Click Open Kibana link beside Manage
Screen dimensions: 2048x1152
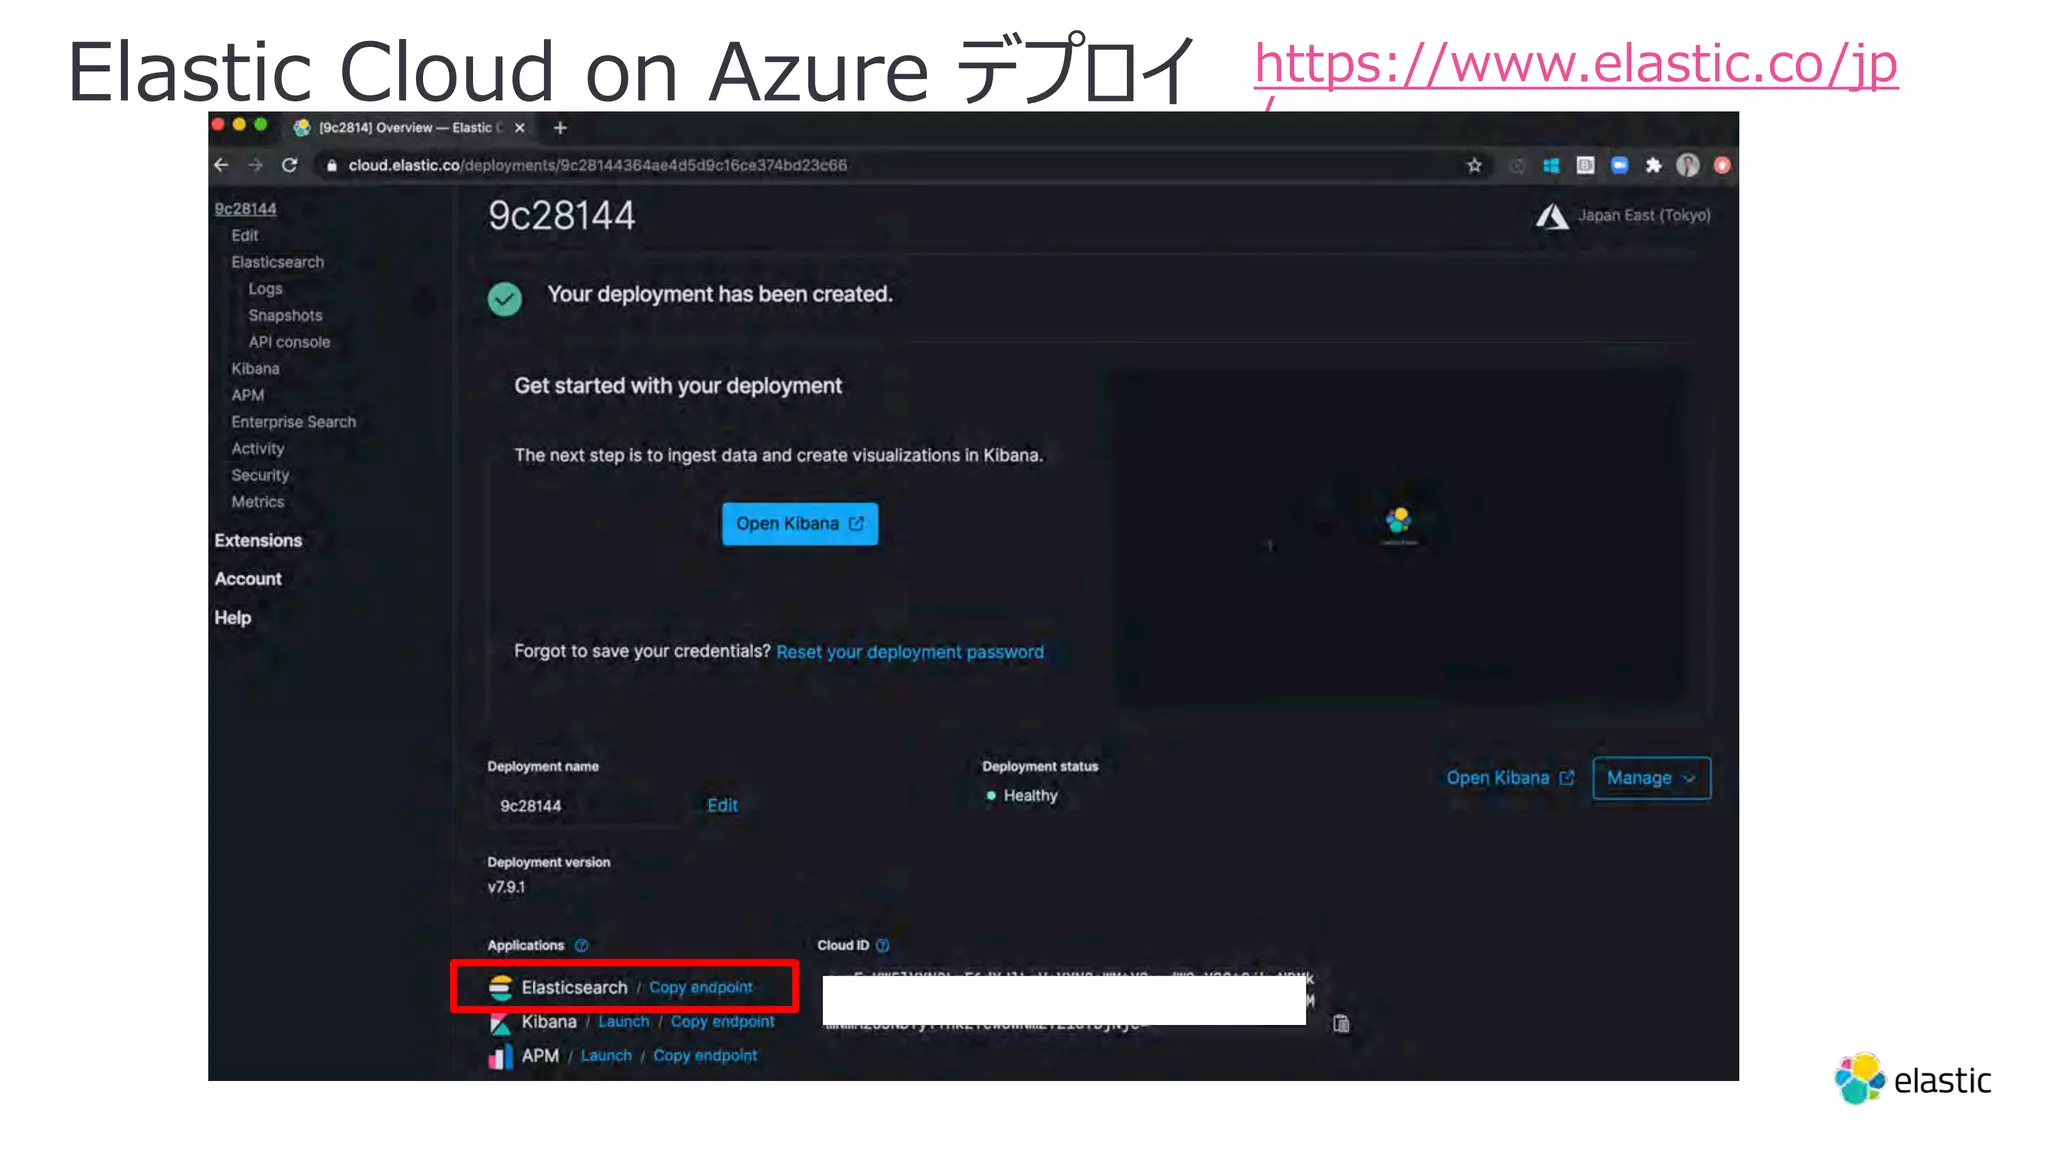[1510, 778]
